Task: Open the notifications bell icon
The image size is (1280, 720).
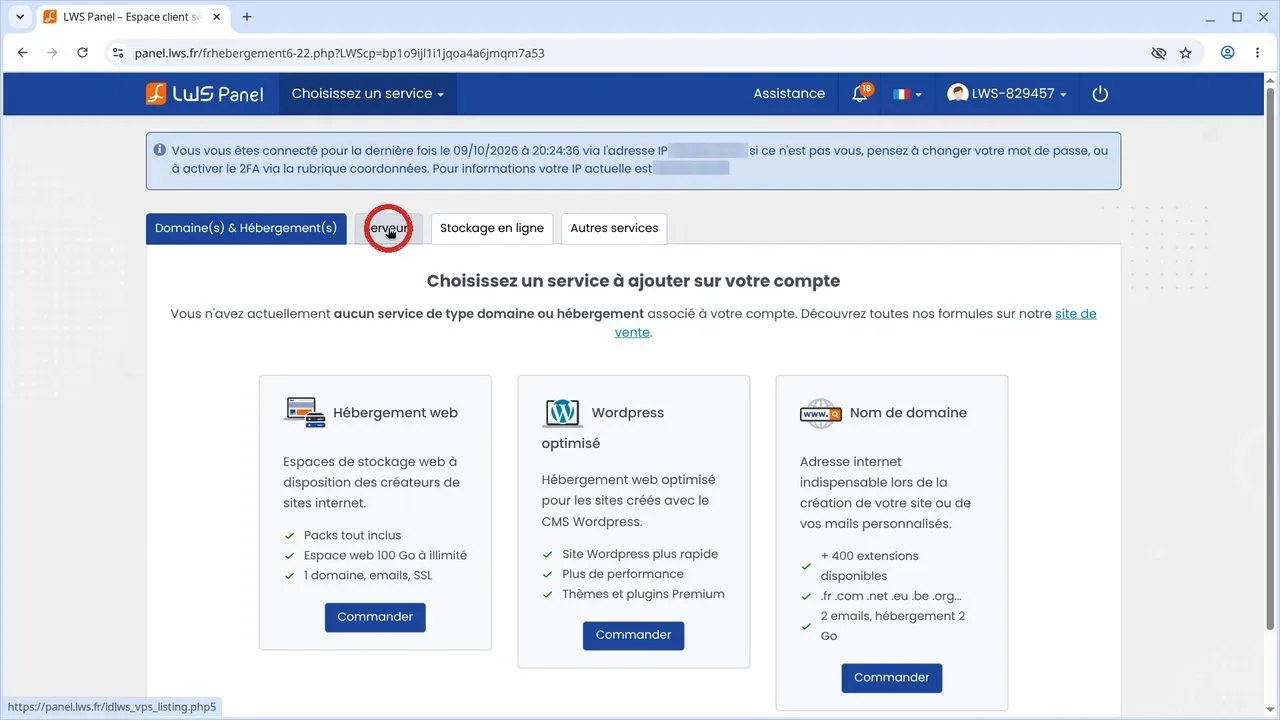Action: (x=860, y=93)
